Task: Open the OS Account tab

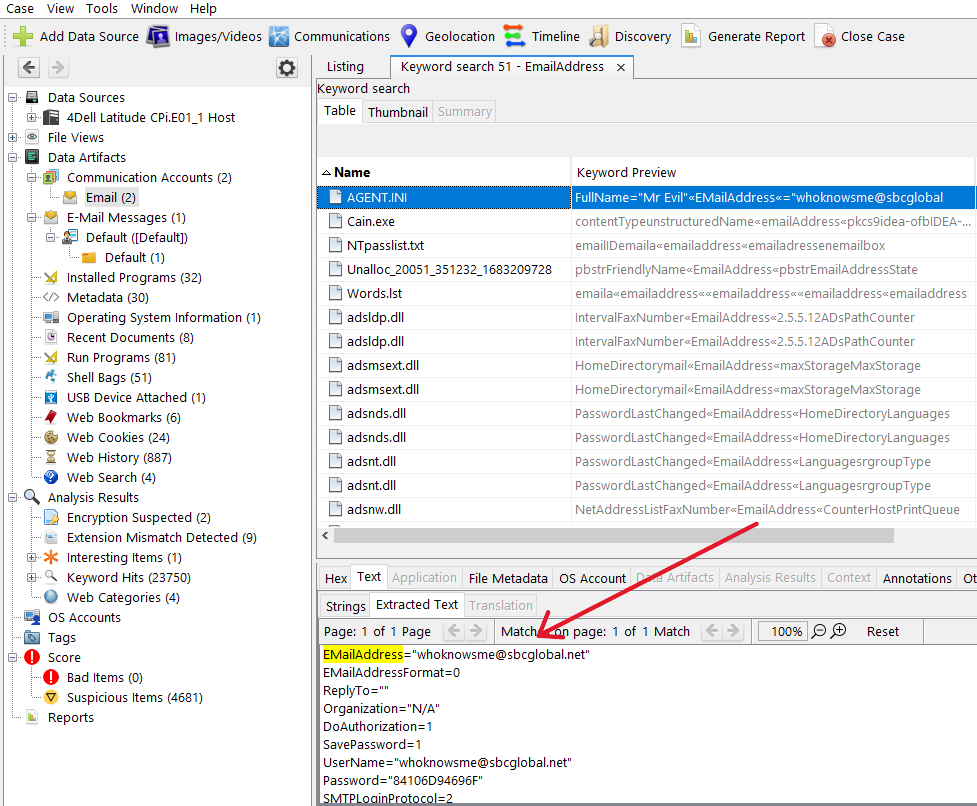Action: tap(592, 578)
